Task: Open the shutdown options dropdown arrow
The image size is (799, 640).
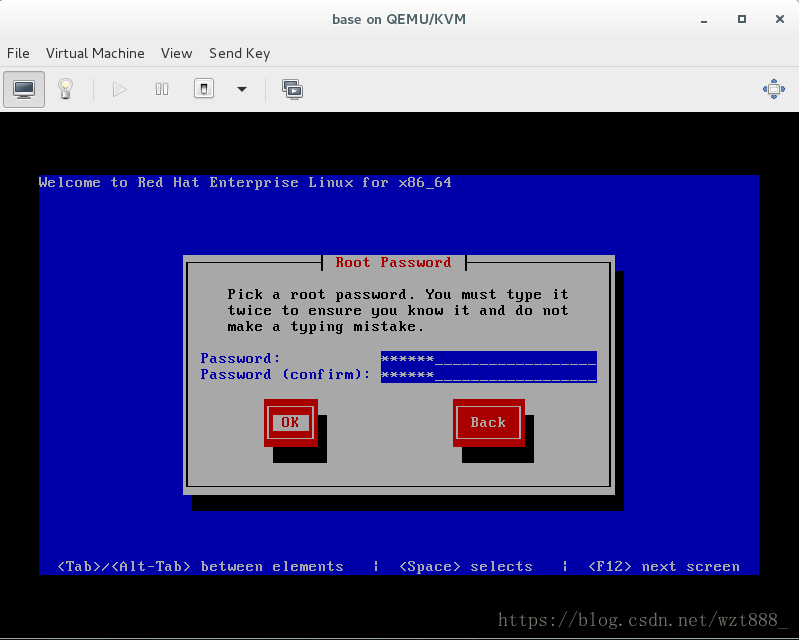Action: (242, 90)
